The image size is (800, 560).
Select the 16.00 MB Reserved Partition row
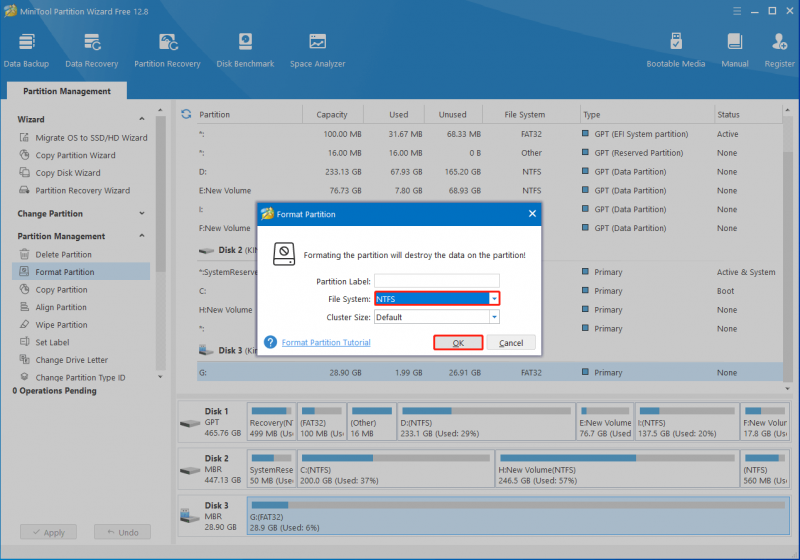pyautogui.click(x=490, y=153)
